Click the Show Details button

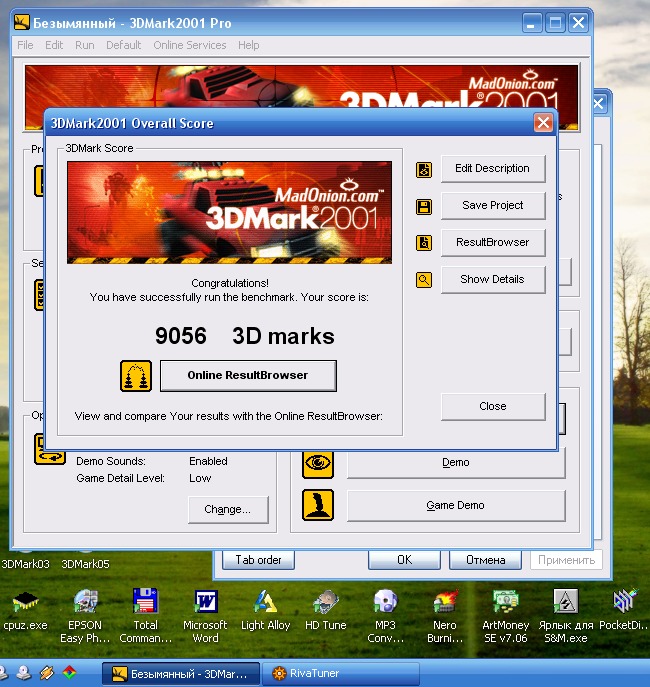[493, 280]
